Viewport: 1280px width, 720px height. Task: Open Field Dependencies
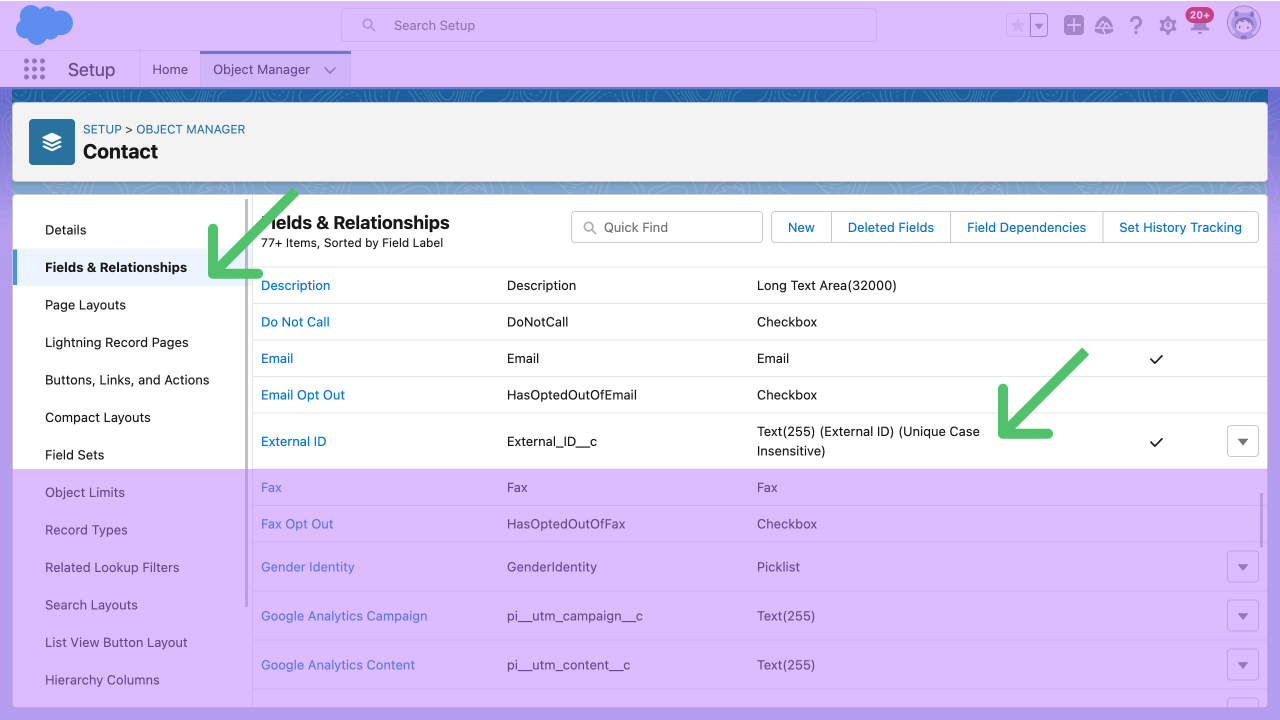coord(1026,227)
